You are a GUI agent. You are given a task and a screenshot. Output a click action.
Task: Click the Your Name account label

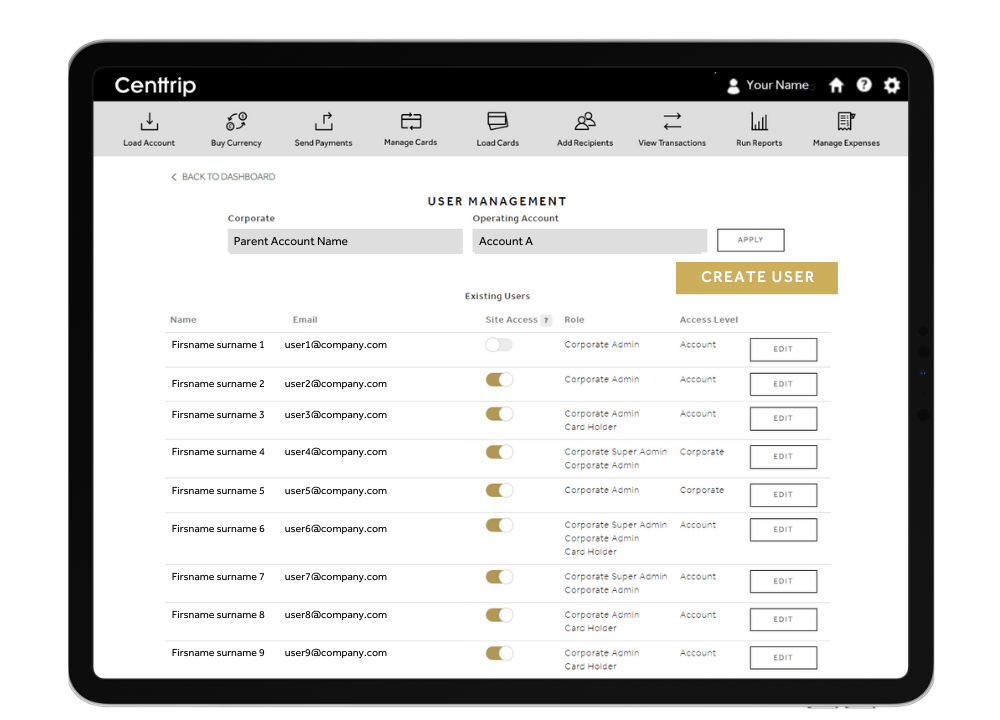click(777, 85)
